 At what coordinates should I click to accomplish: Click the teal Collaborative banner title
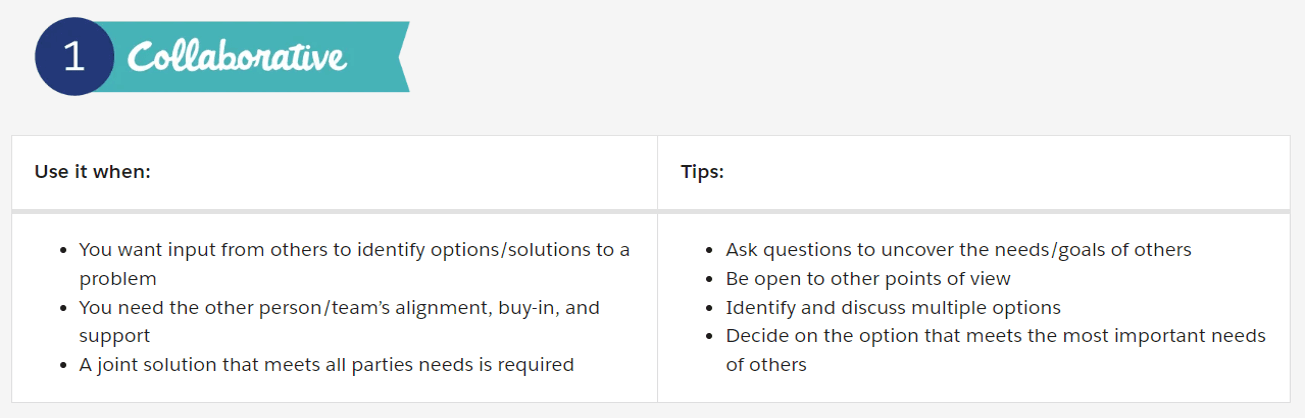click(x=237, y=57)
